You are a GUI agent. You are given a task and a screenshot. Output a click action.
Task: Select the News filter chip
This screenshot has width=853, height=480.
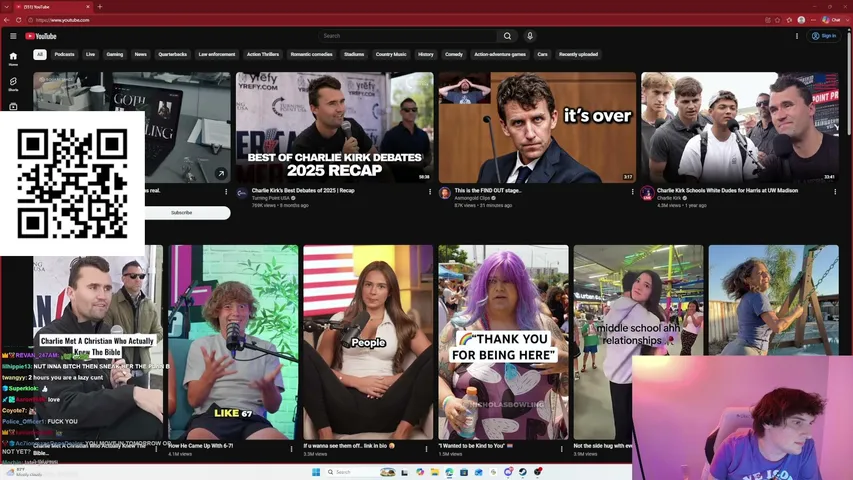coord(140,54)
